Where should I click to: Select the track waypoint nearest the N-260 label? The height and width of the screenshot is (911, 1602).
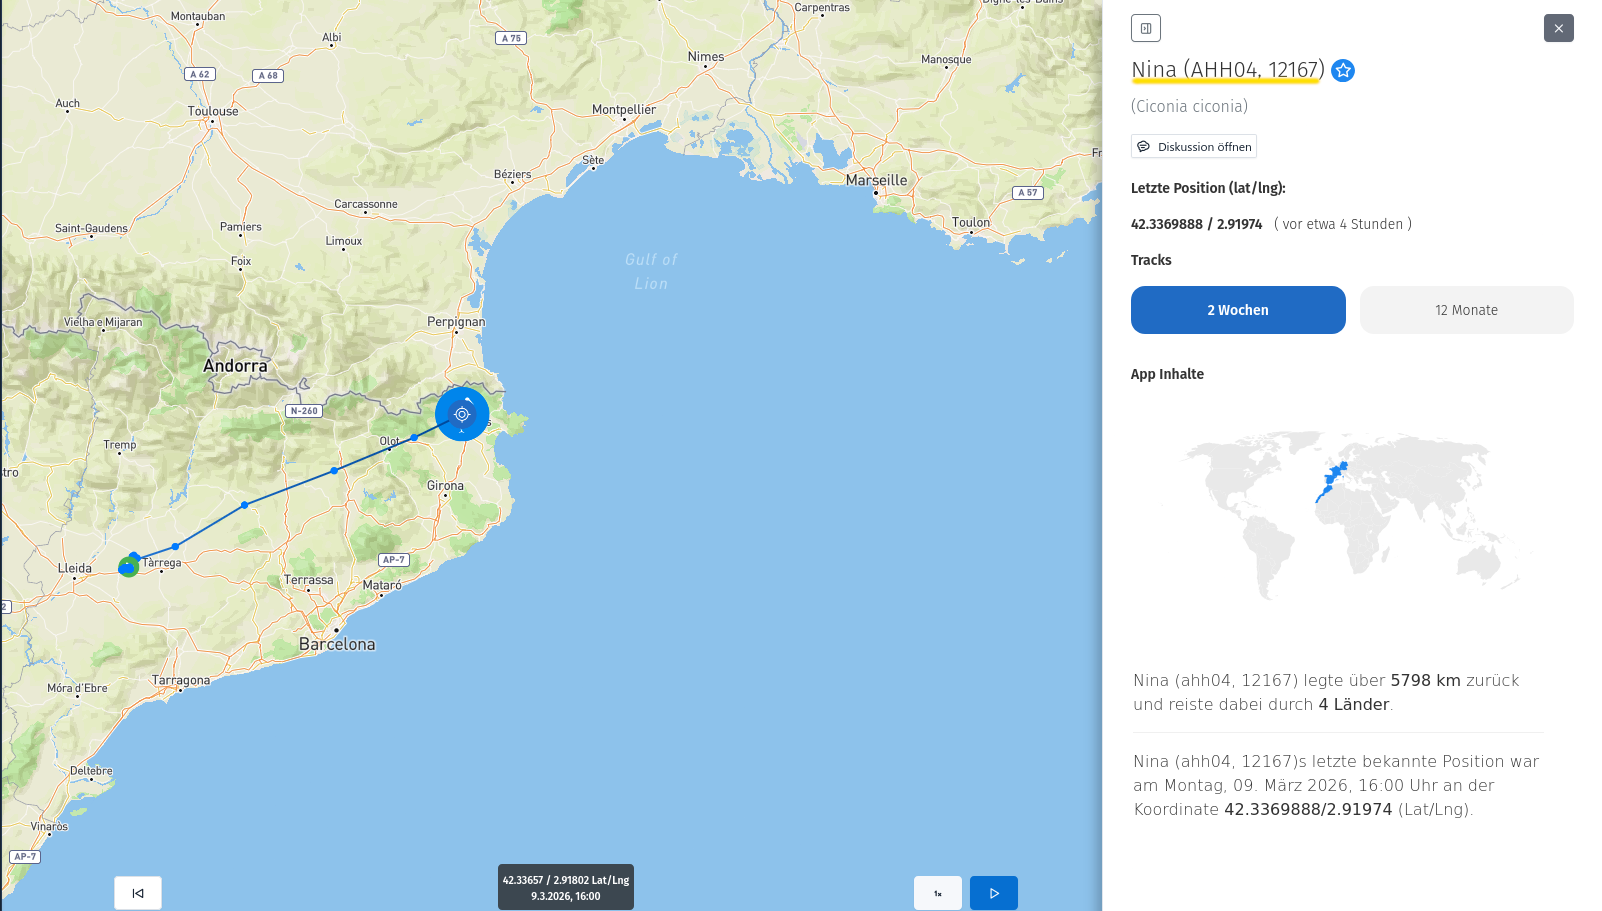(x=334, y=470)
